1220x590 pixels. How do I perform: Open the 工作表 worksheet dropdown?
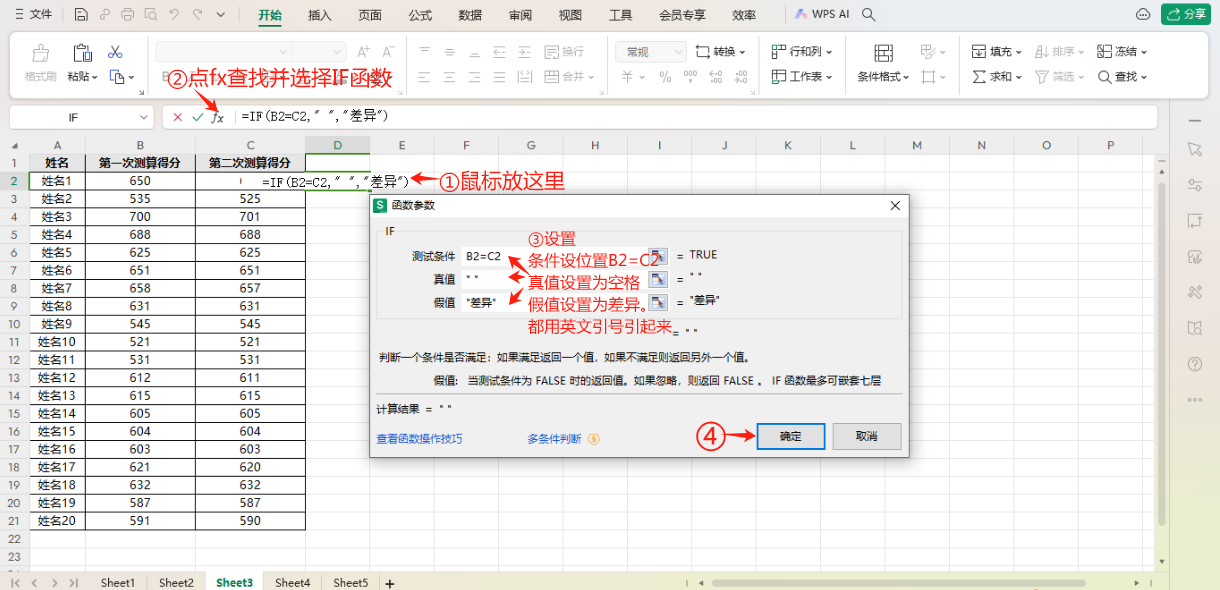pos(803,77)
